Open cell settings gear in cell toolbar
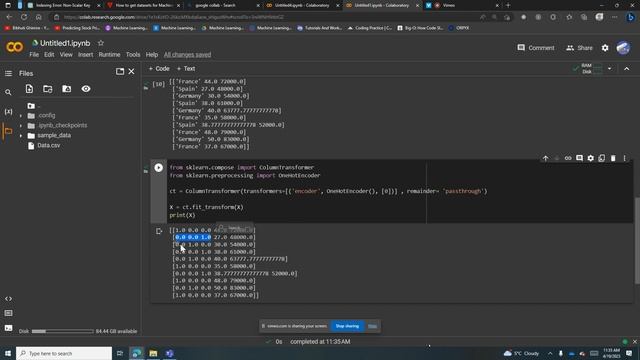 [591, 158]
